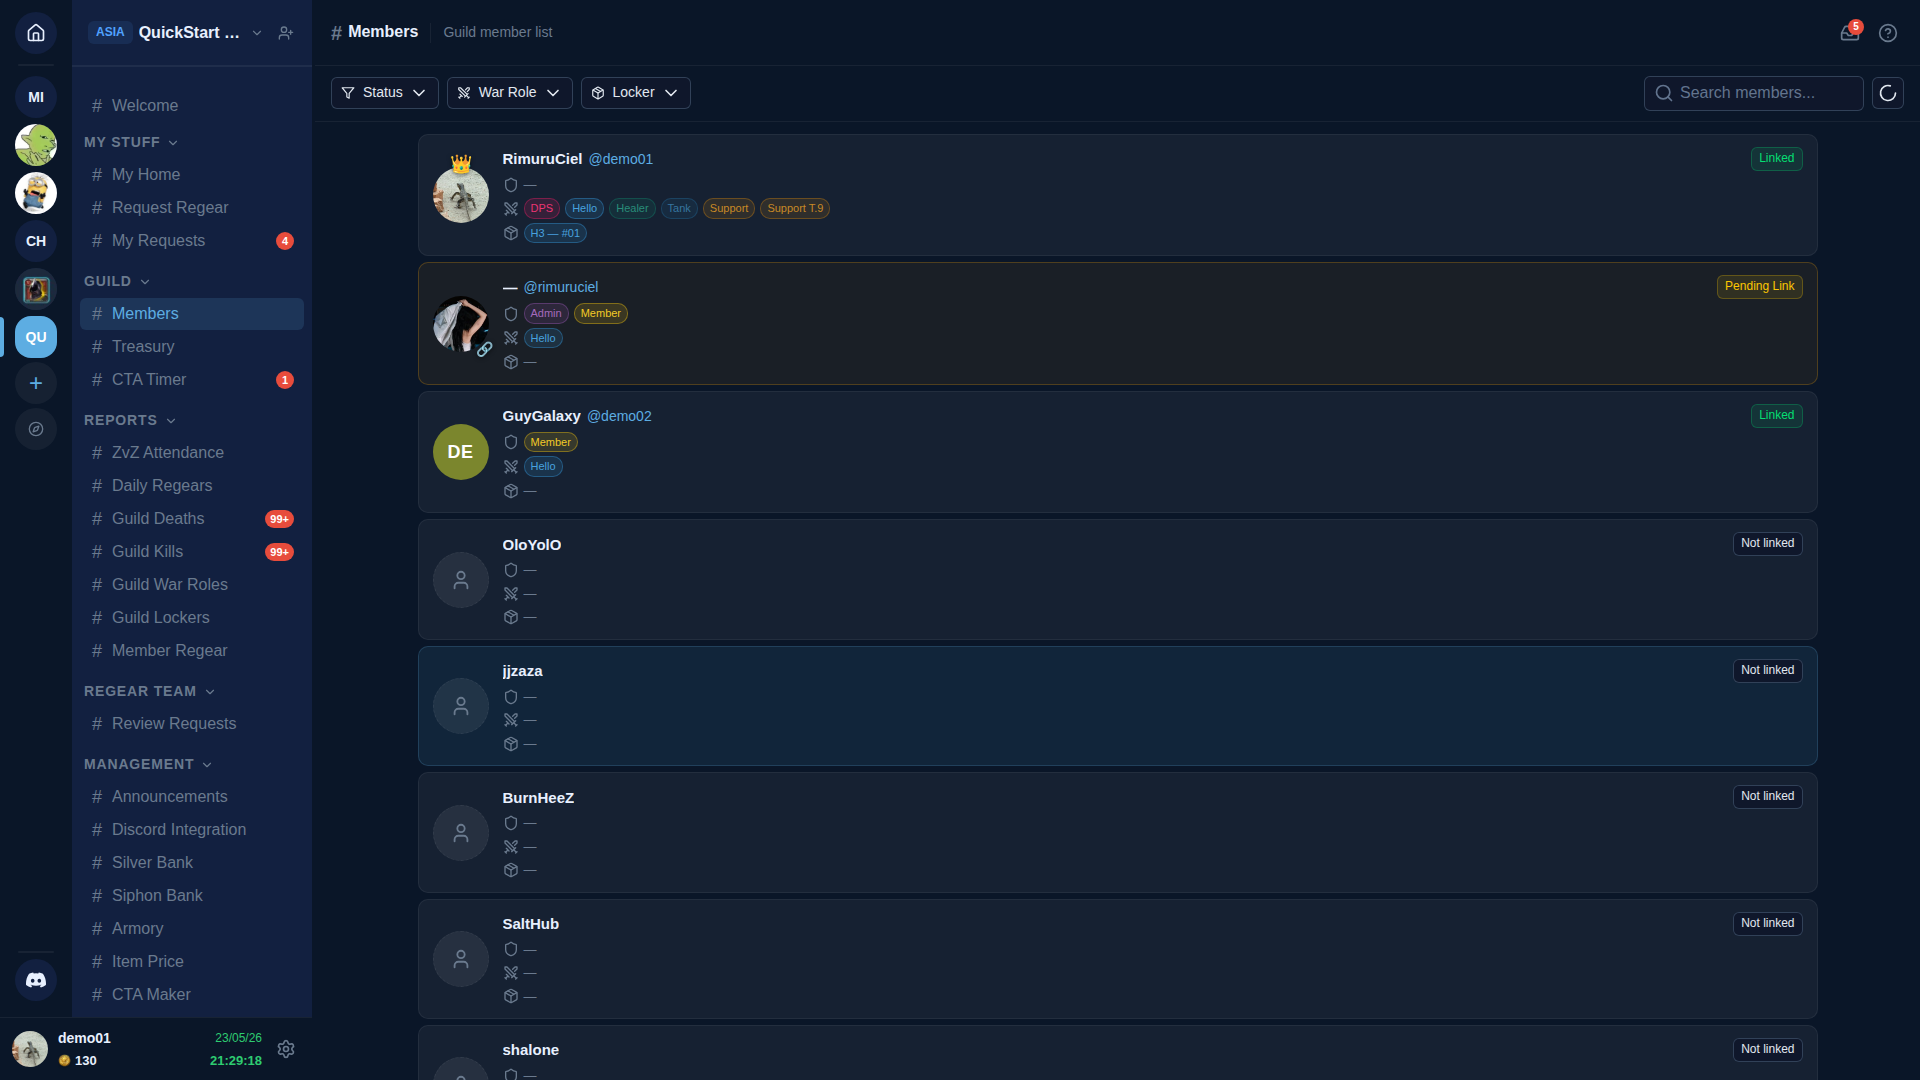
Task: Click the Admin role tag
Action: tap(546, 314)
